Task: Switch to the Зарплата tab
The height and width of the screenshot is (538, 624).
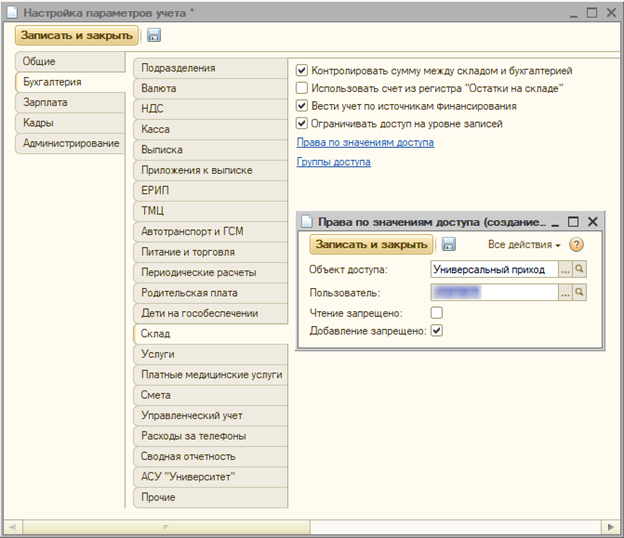Action: (x=47, y=102)
